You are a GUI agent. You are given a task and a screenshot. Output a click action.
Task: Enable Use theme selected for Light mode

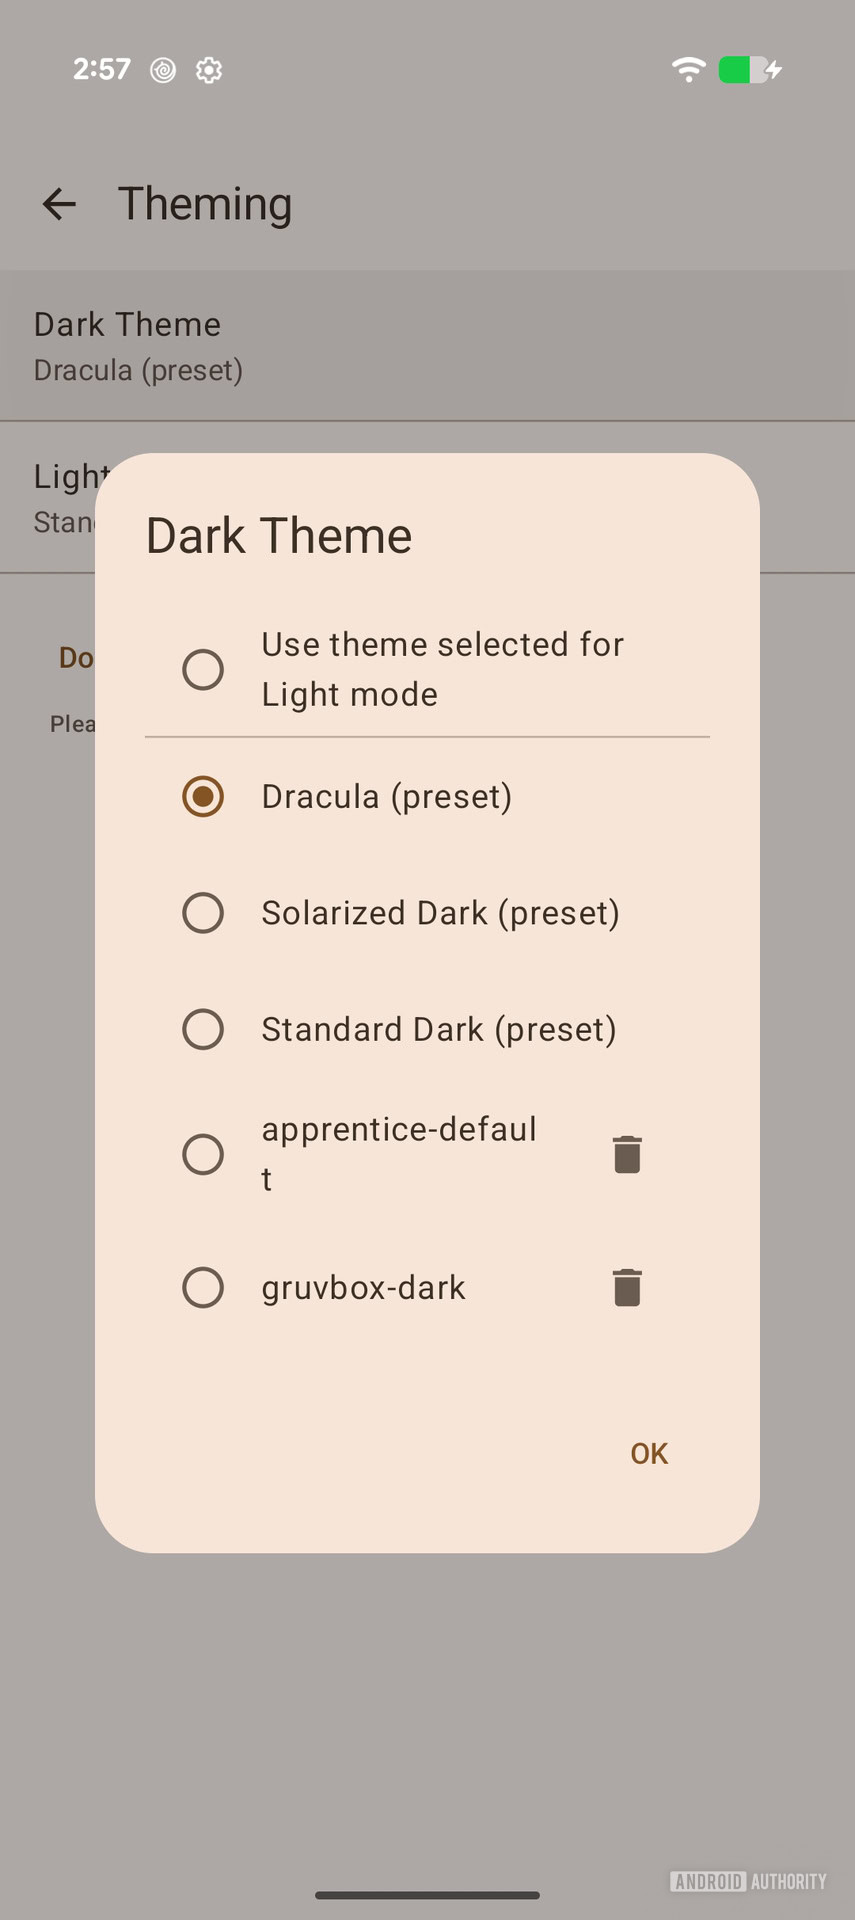tap(203, 669)
